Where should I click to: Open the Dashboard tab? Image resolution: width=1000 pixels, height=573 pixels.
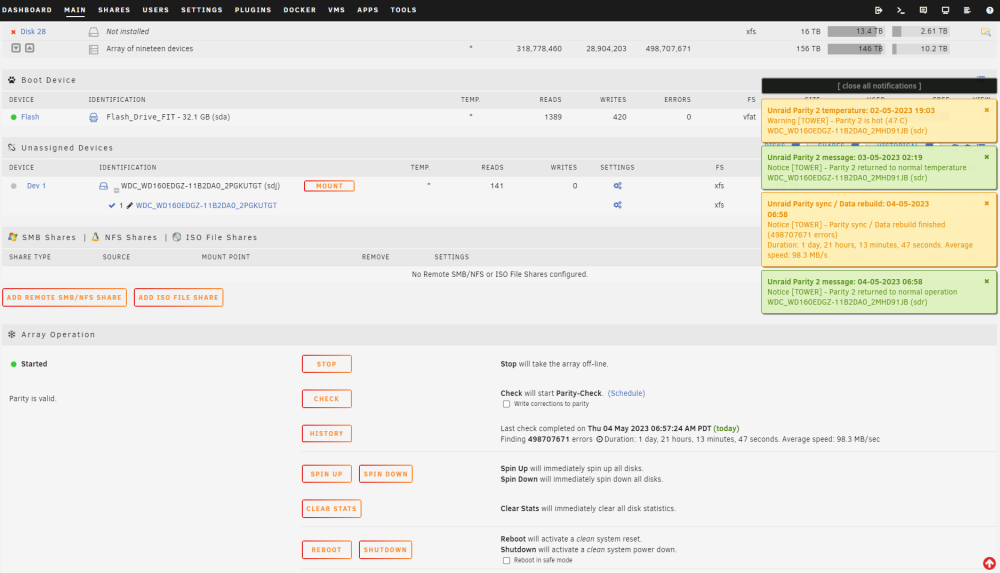27,10
